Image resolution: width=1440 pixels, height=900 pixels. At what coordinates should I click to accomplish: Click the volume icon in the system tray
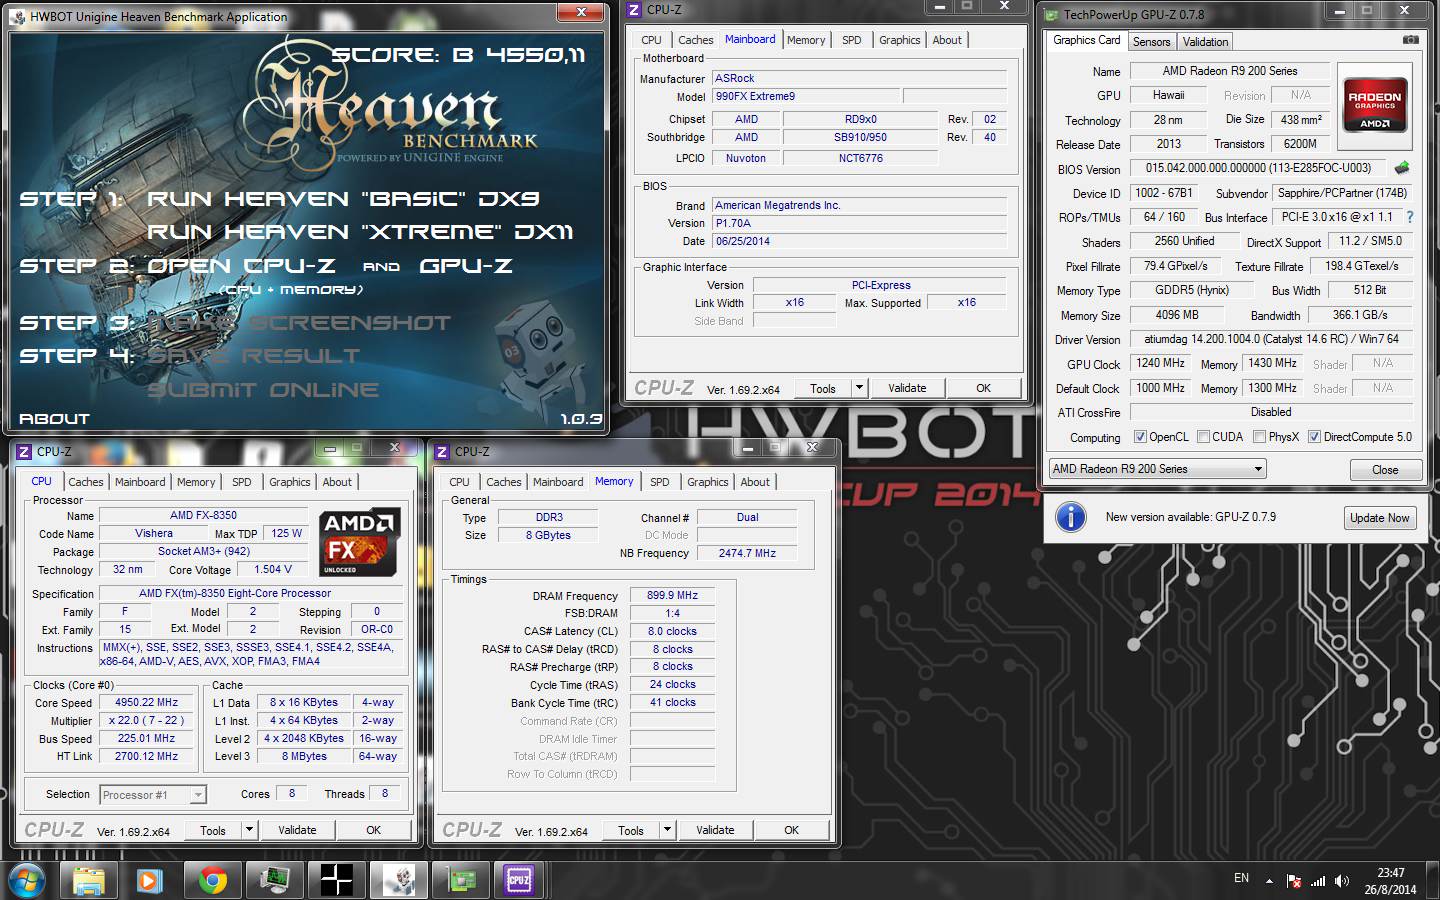[x=1341, y=881]
